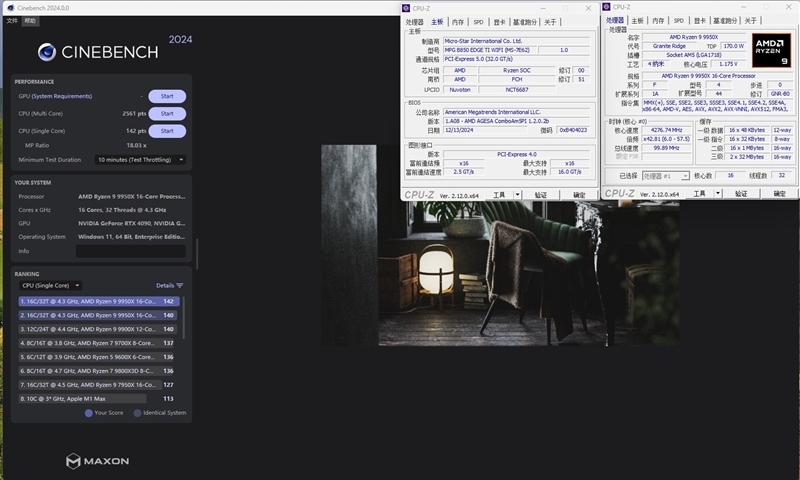Click the Info text field
The width and height of the screenshot is (800, 480).
[131, 251]
